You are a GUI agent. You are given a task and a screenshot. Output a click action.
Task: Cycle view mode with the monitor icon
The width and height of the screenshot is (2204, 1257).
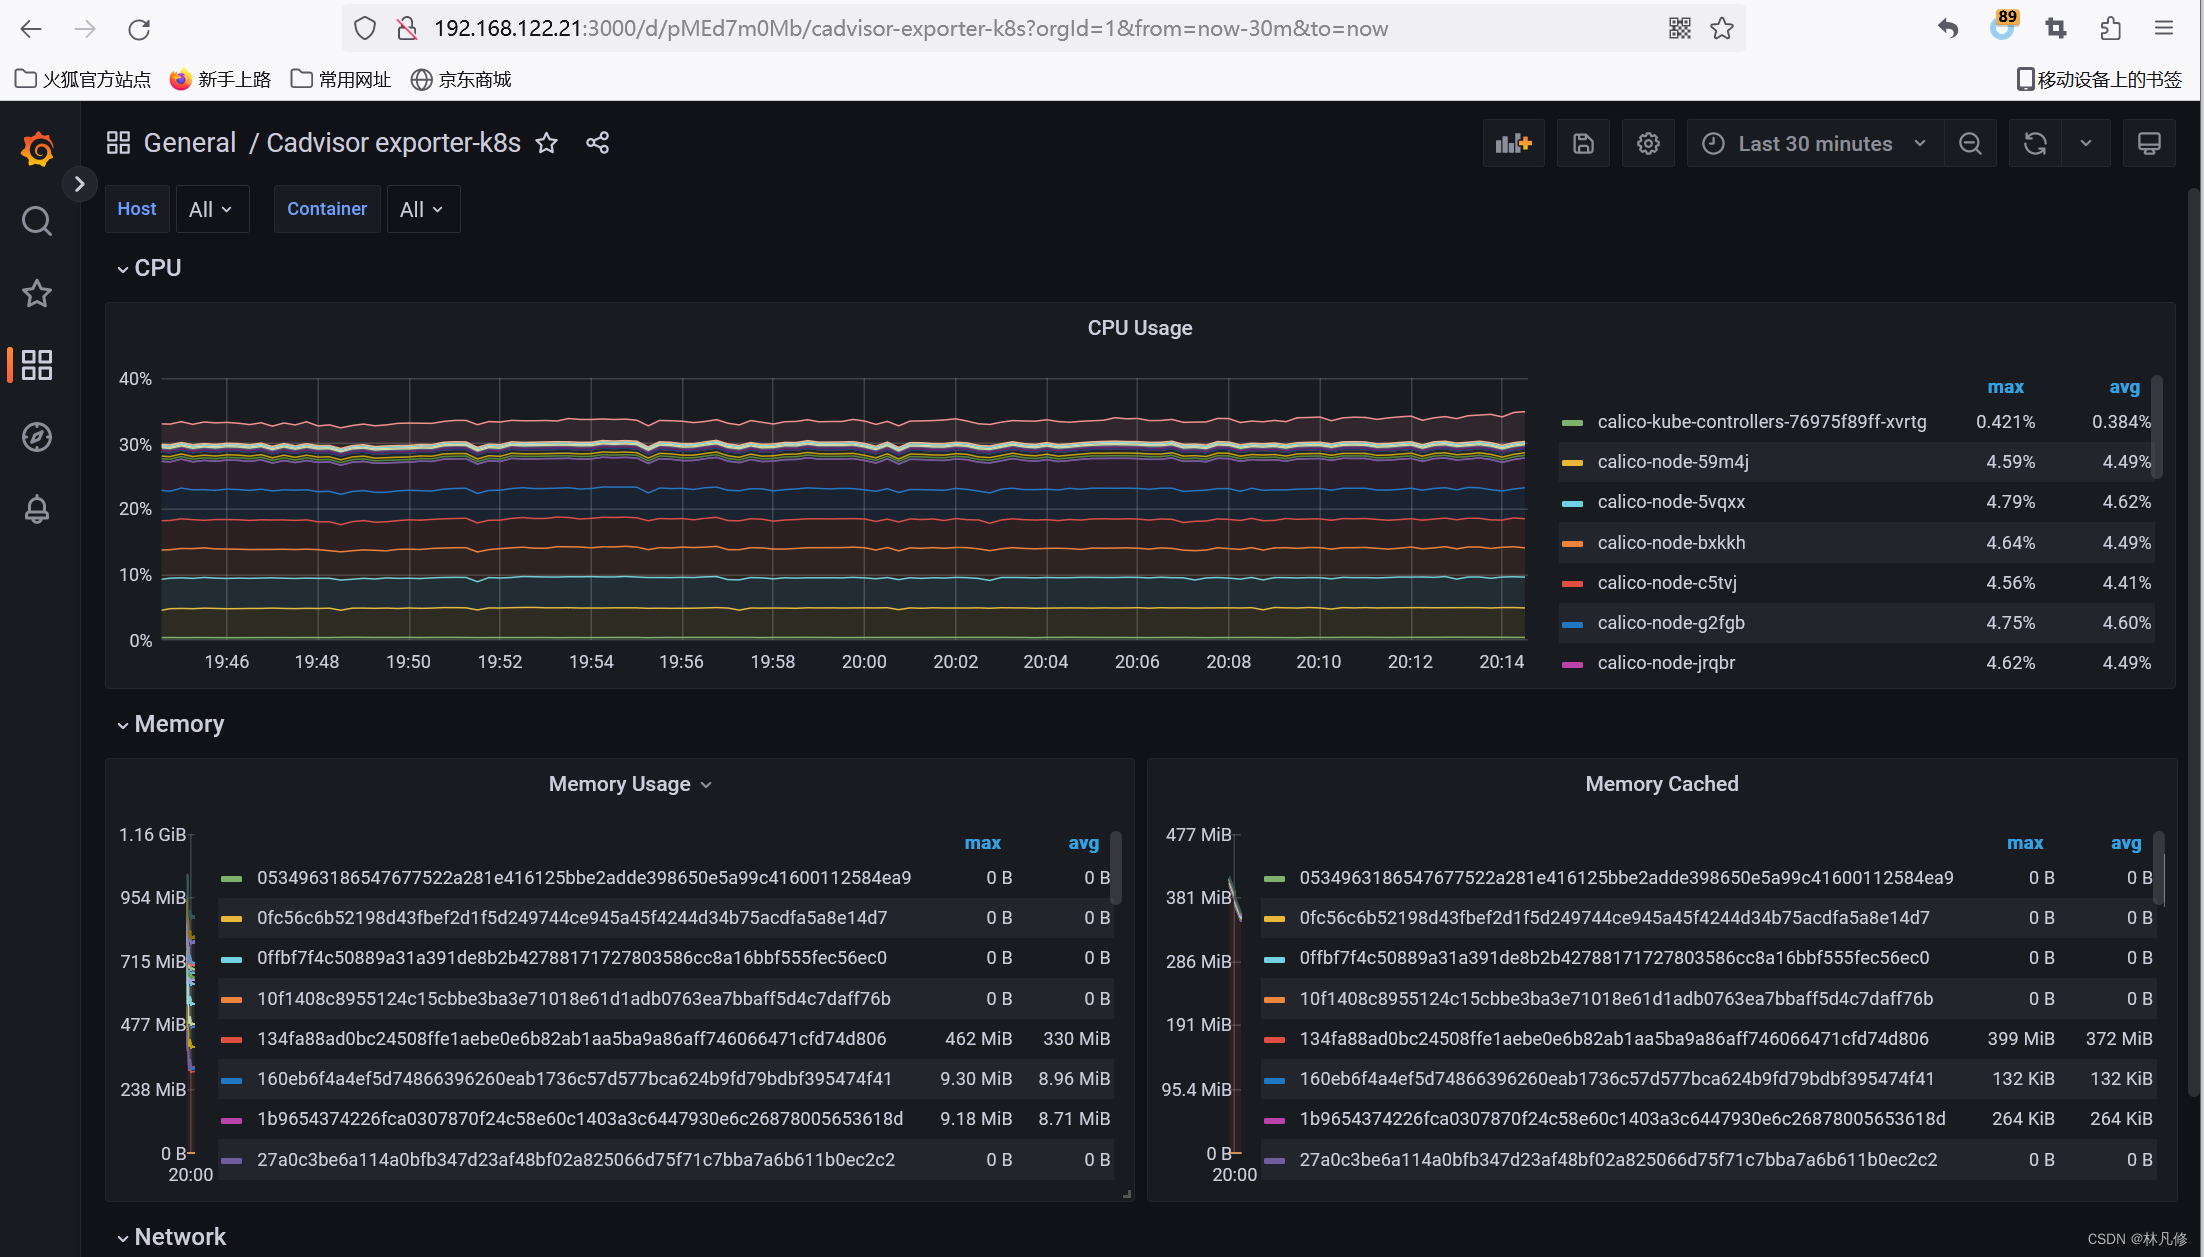(x=2149, y=144)
